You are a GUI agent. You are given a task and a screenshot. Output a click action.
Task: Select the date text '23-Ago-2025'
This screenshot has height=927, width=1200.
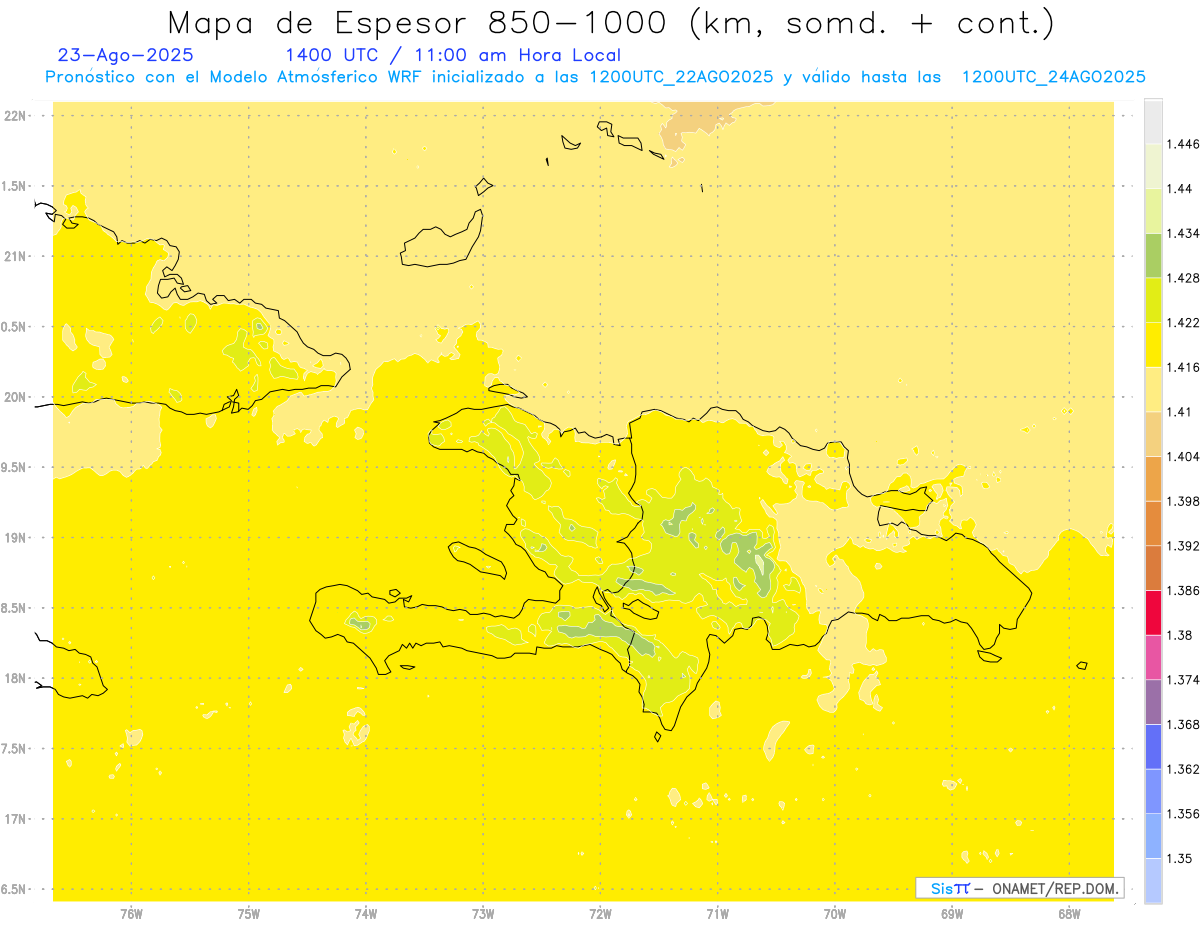[x=126, y=56]
